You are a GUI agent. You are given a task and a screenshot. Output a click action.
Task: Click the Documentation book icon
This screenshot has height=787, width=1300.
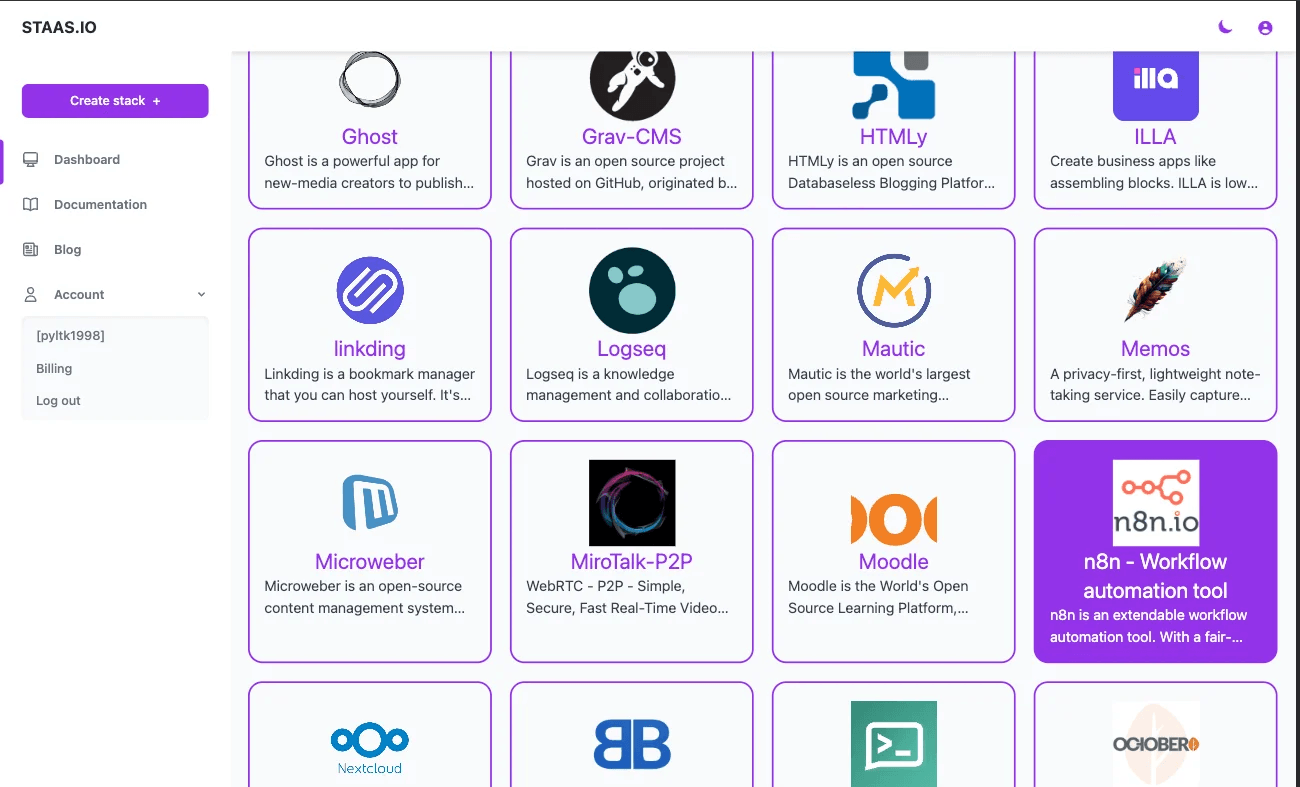(31, 205)
